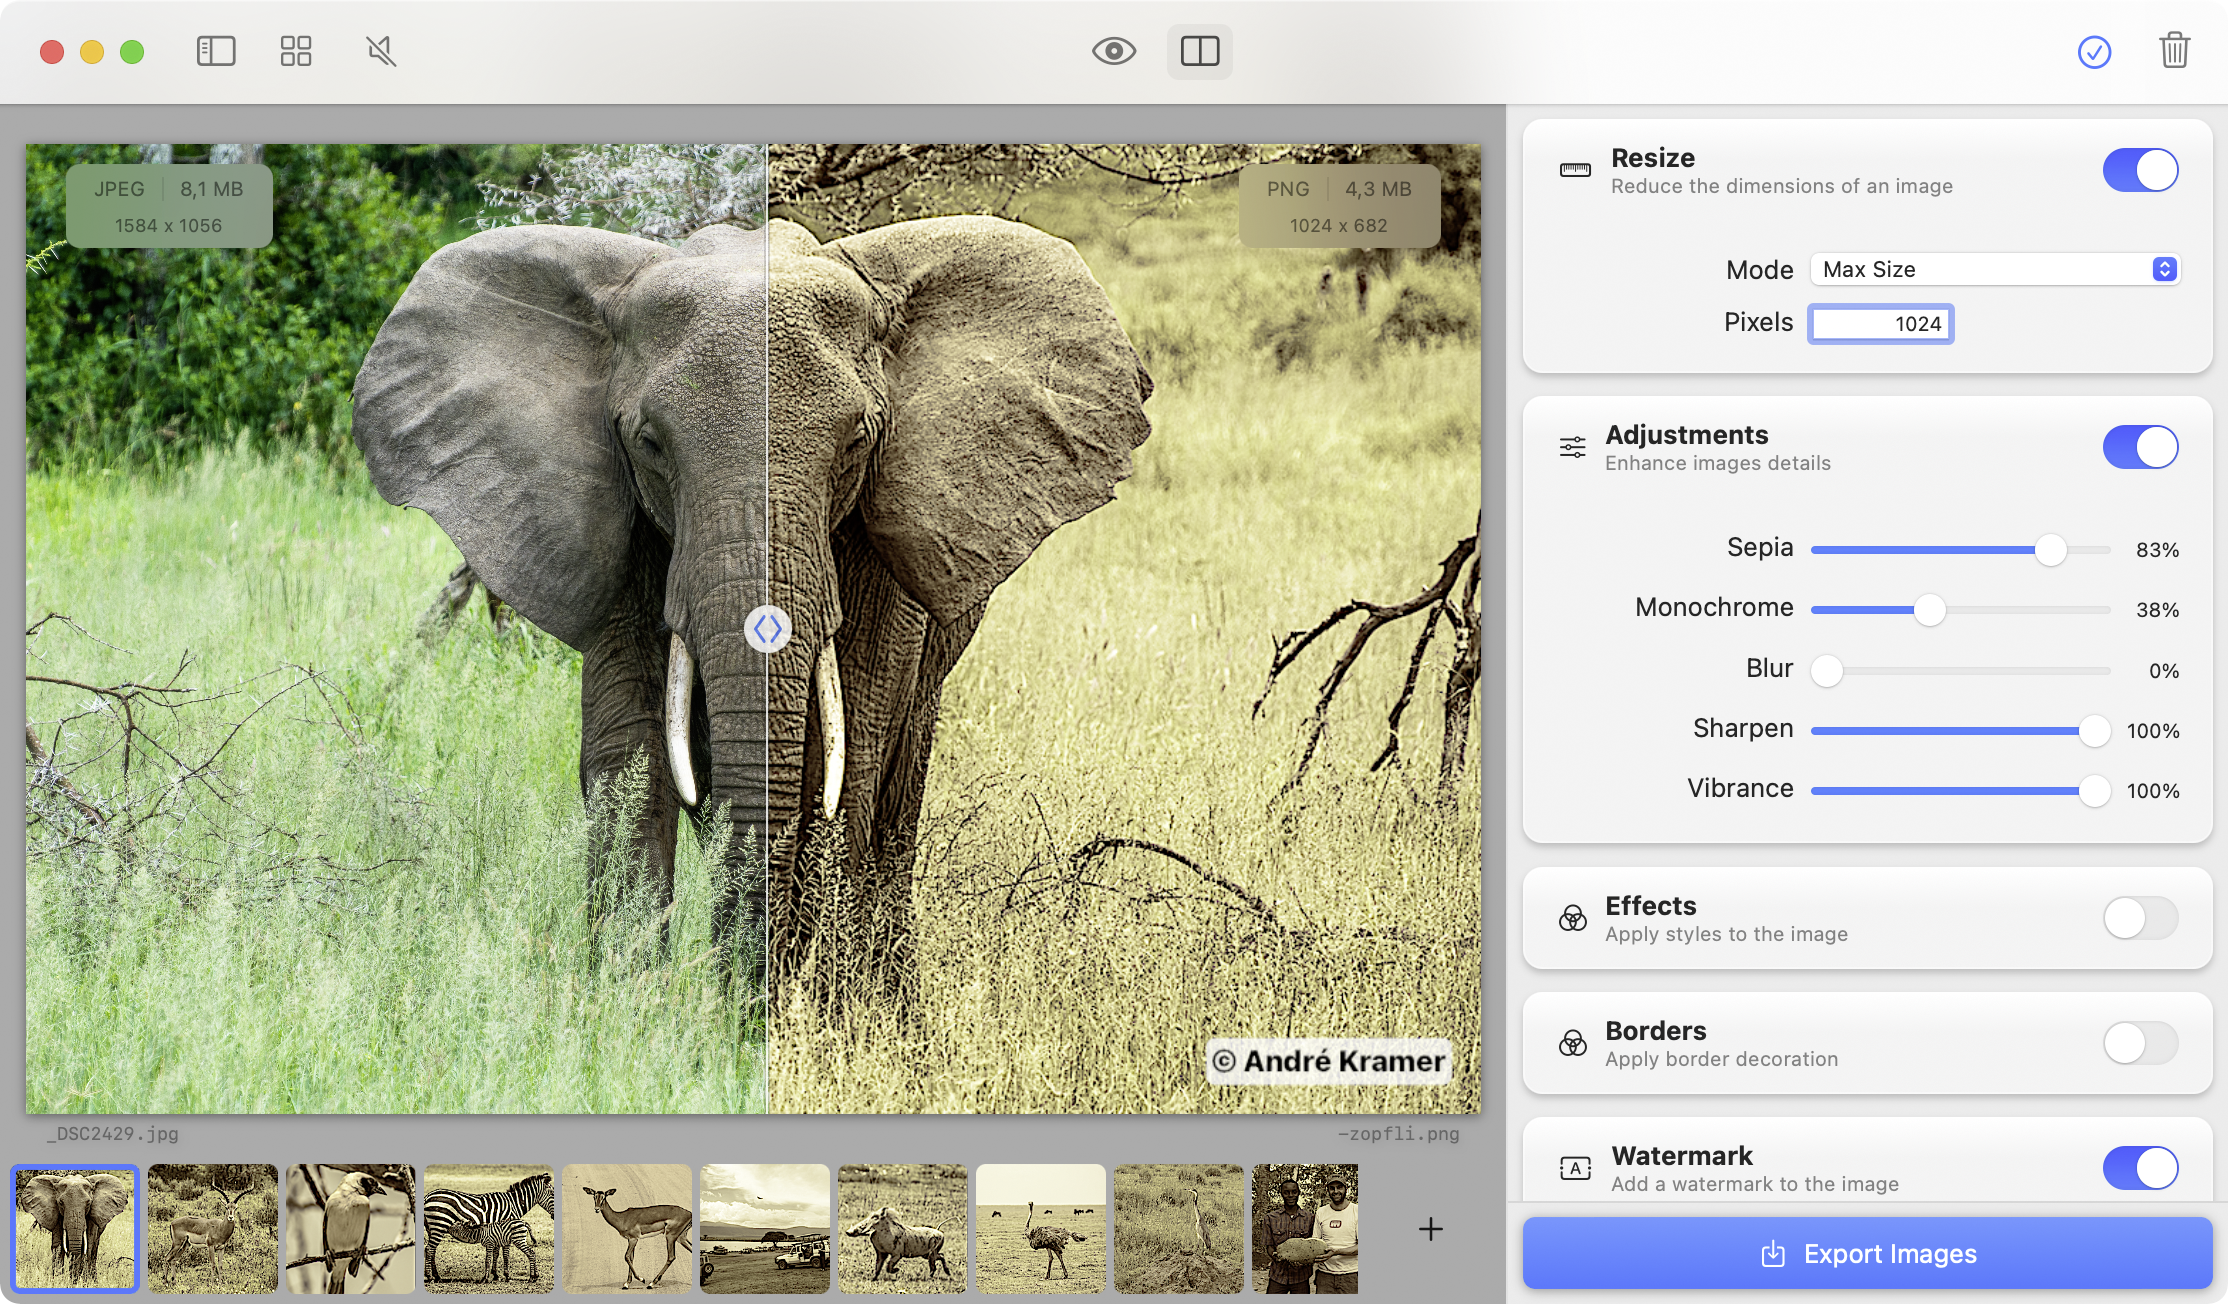Viewport: 2228px width, 1304px height.
Task: Enable the Borders switch
Action: point(2140,1043)
